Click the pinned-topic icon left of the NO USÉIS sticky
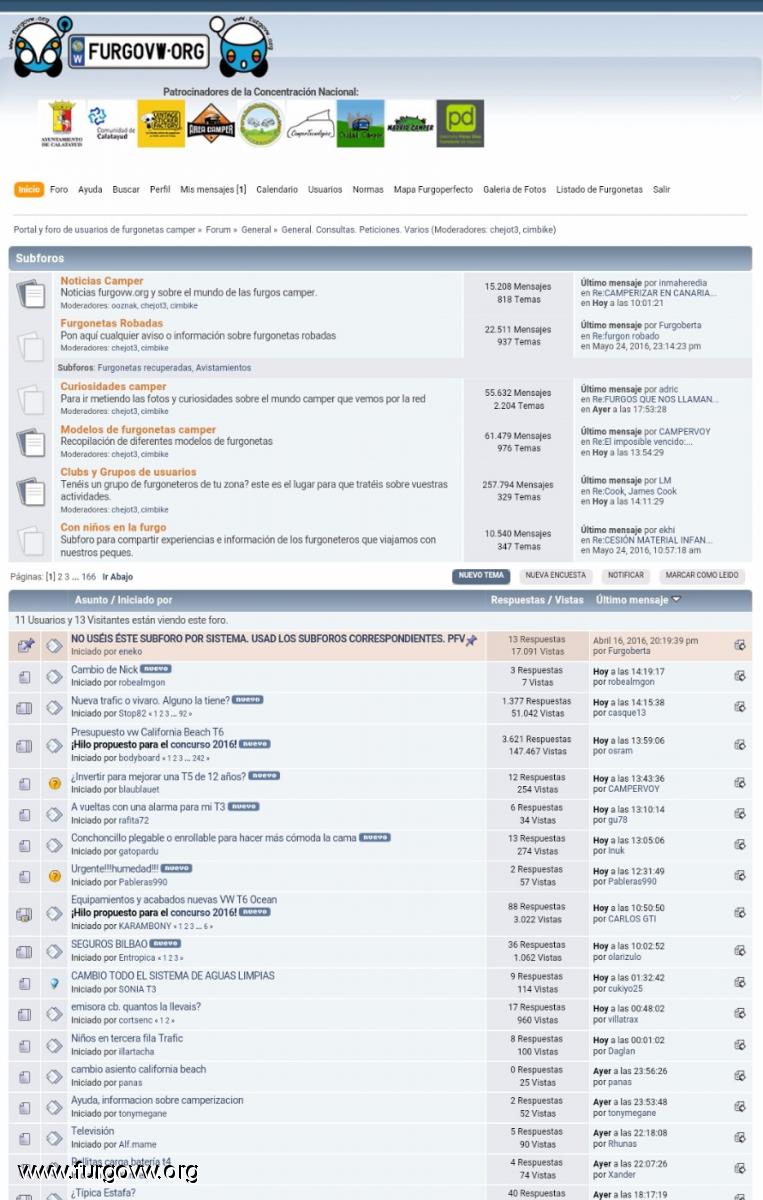 25,646
